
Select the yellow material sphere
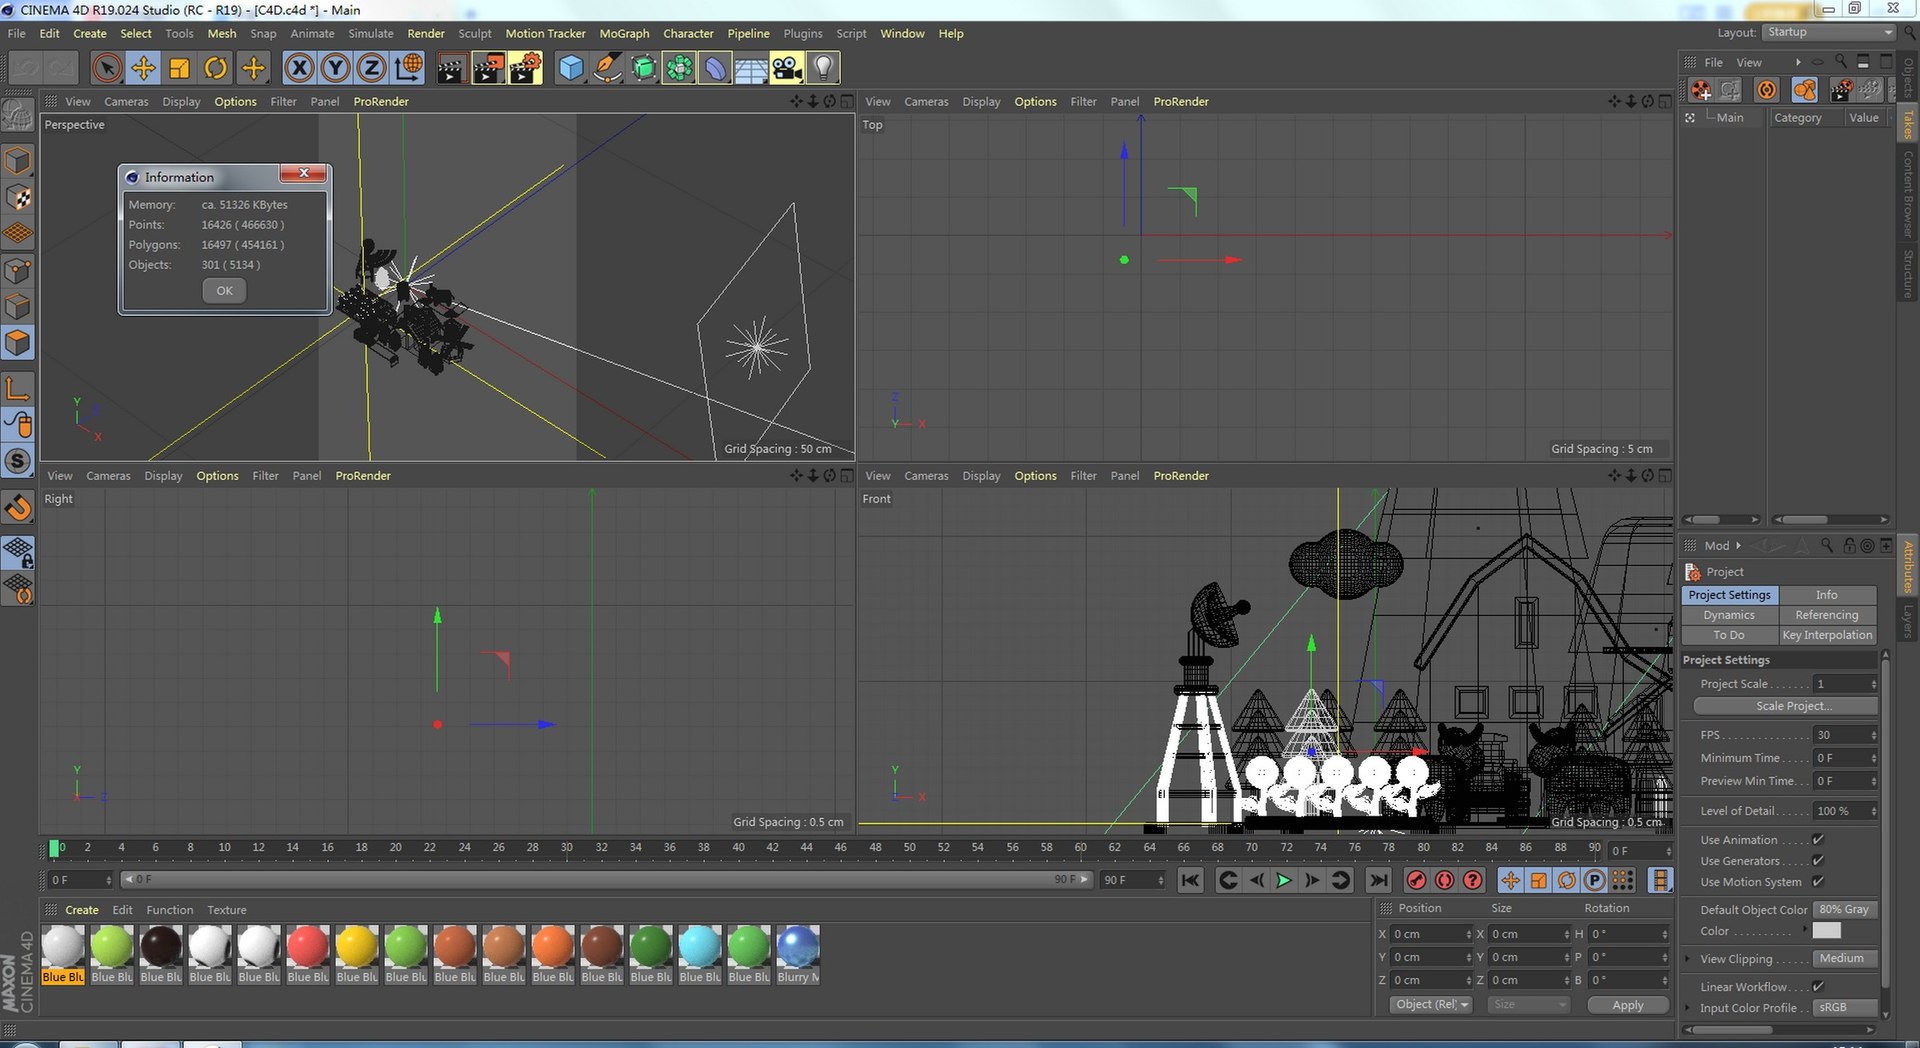(x=357, y=946)
